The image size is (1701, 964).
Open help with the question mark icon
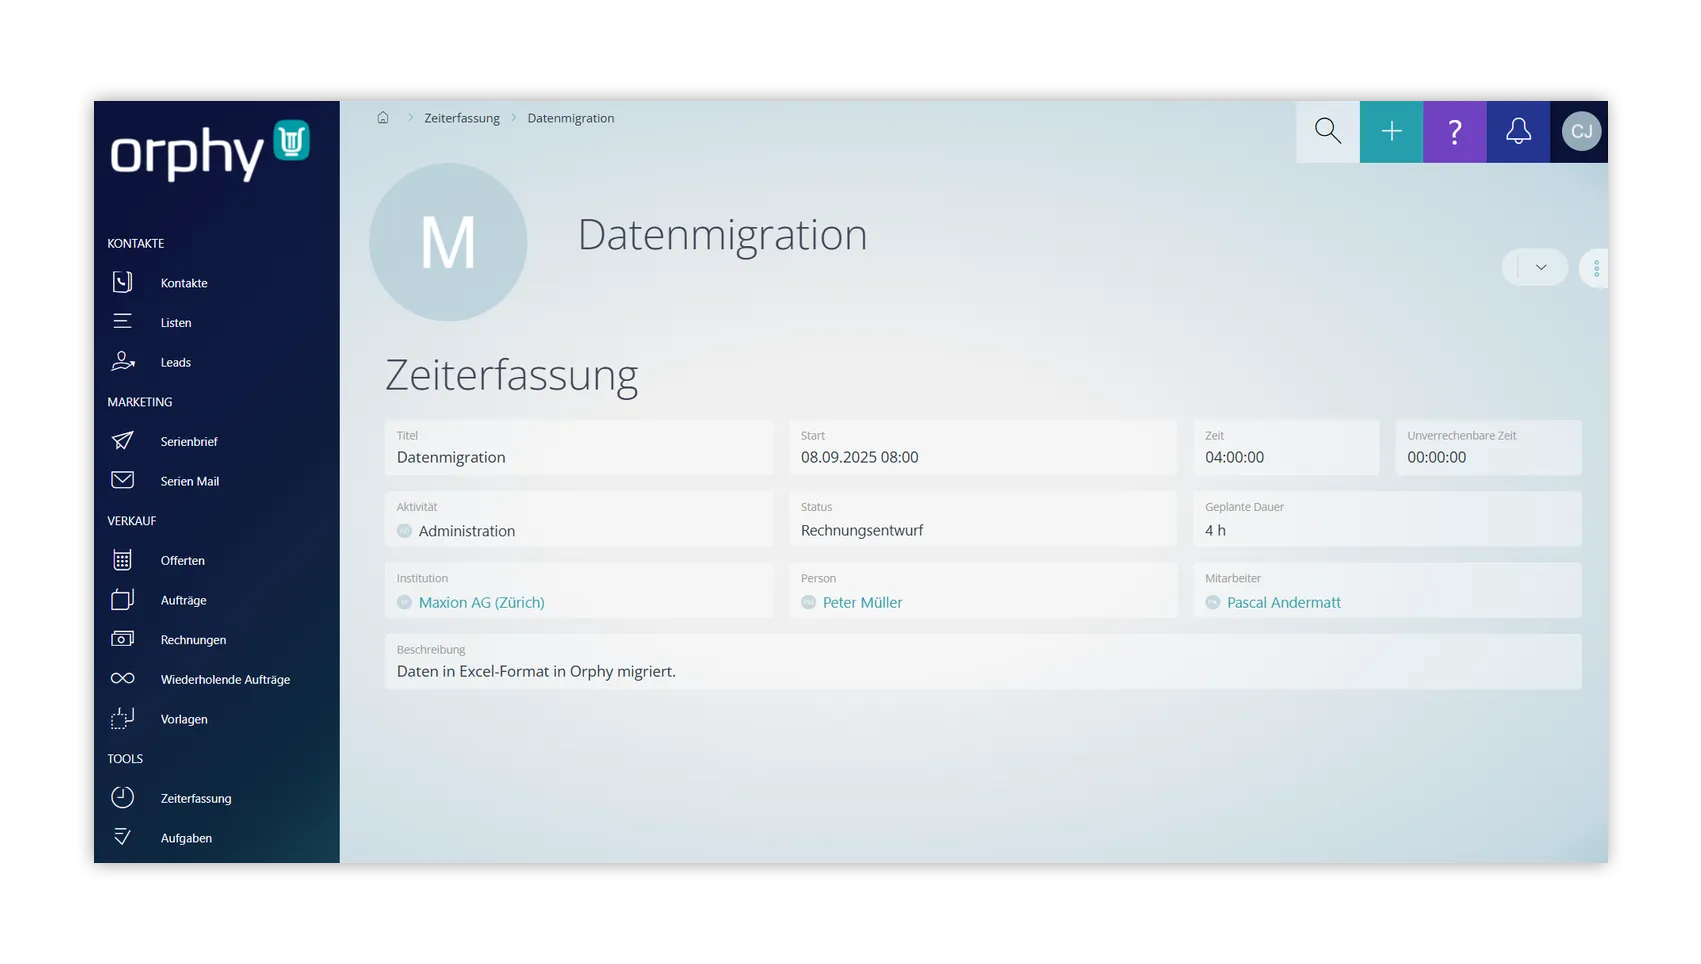click(1455, 131)
